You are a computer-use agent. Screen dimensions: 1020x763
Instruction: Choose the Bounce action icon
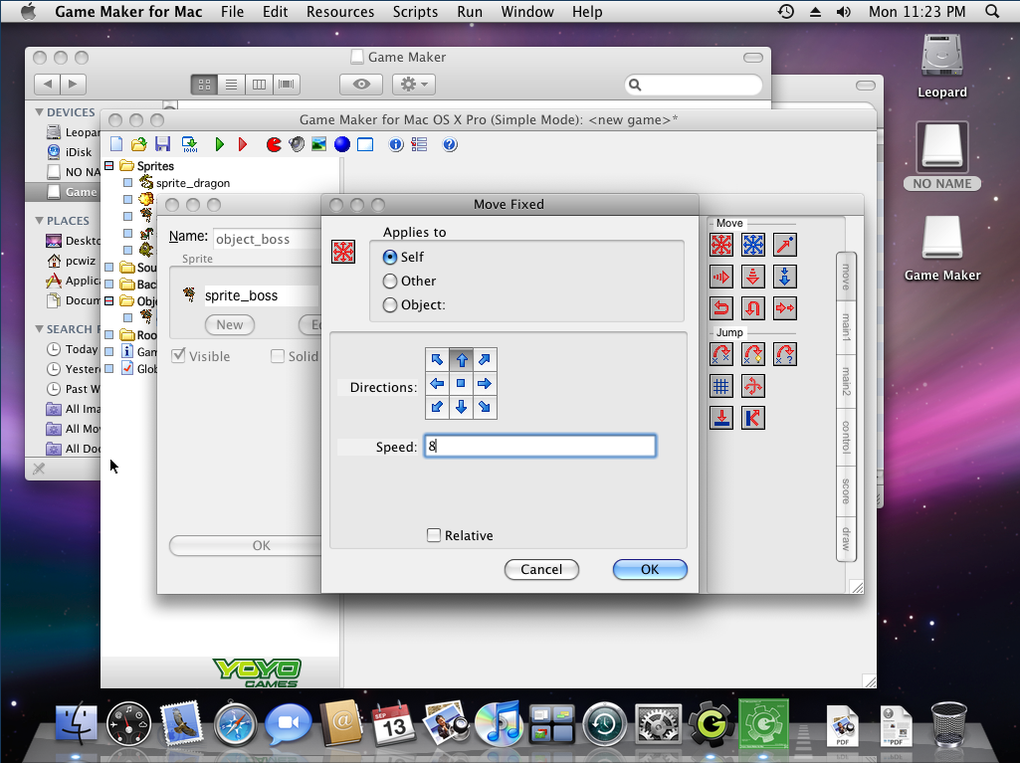[753, 418]
